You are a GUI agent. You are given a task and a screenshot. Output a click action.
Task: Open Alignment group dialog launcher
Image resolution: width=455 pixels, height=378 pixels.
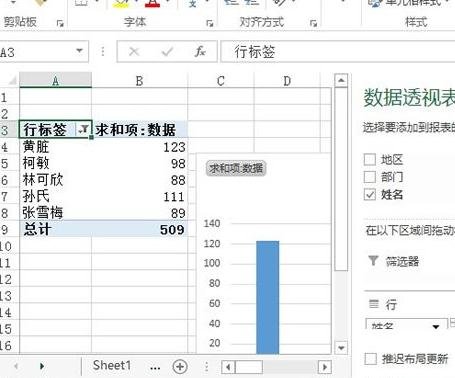click(313, 23)
